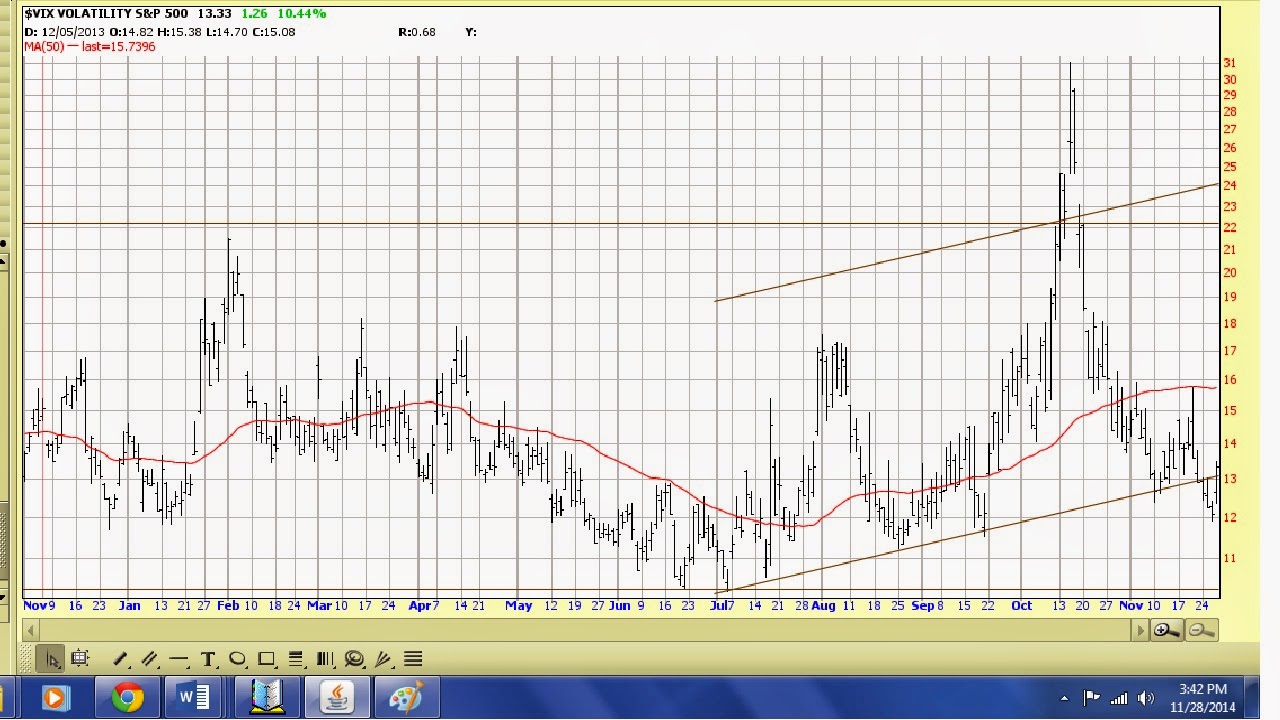The image size is (1280, 720).
Task: Click the Oct label on date axis
Action: pyautogui.click(x=1021, y=605)
